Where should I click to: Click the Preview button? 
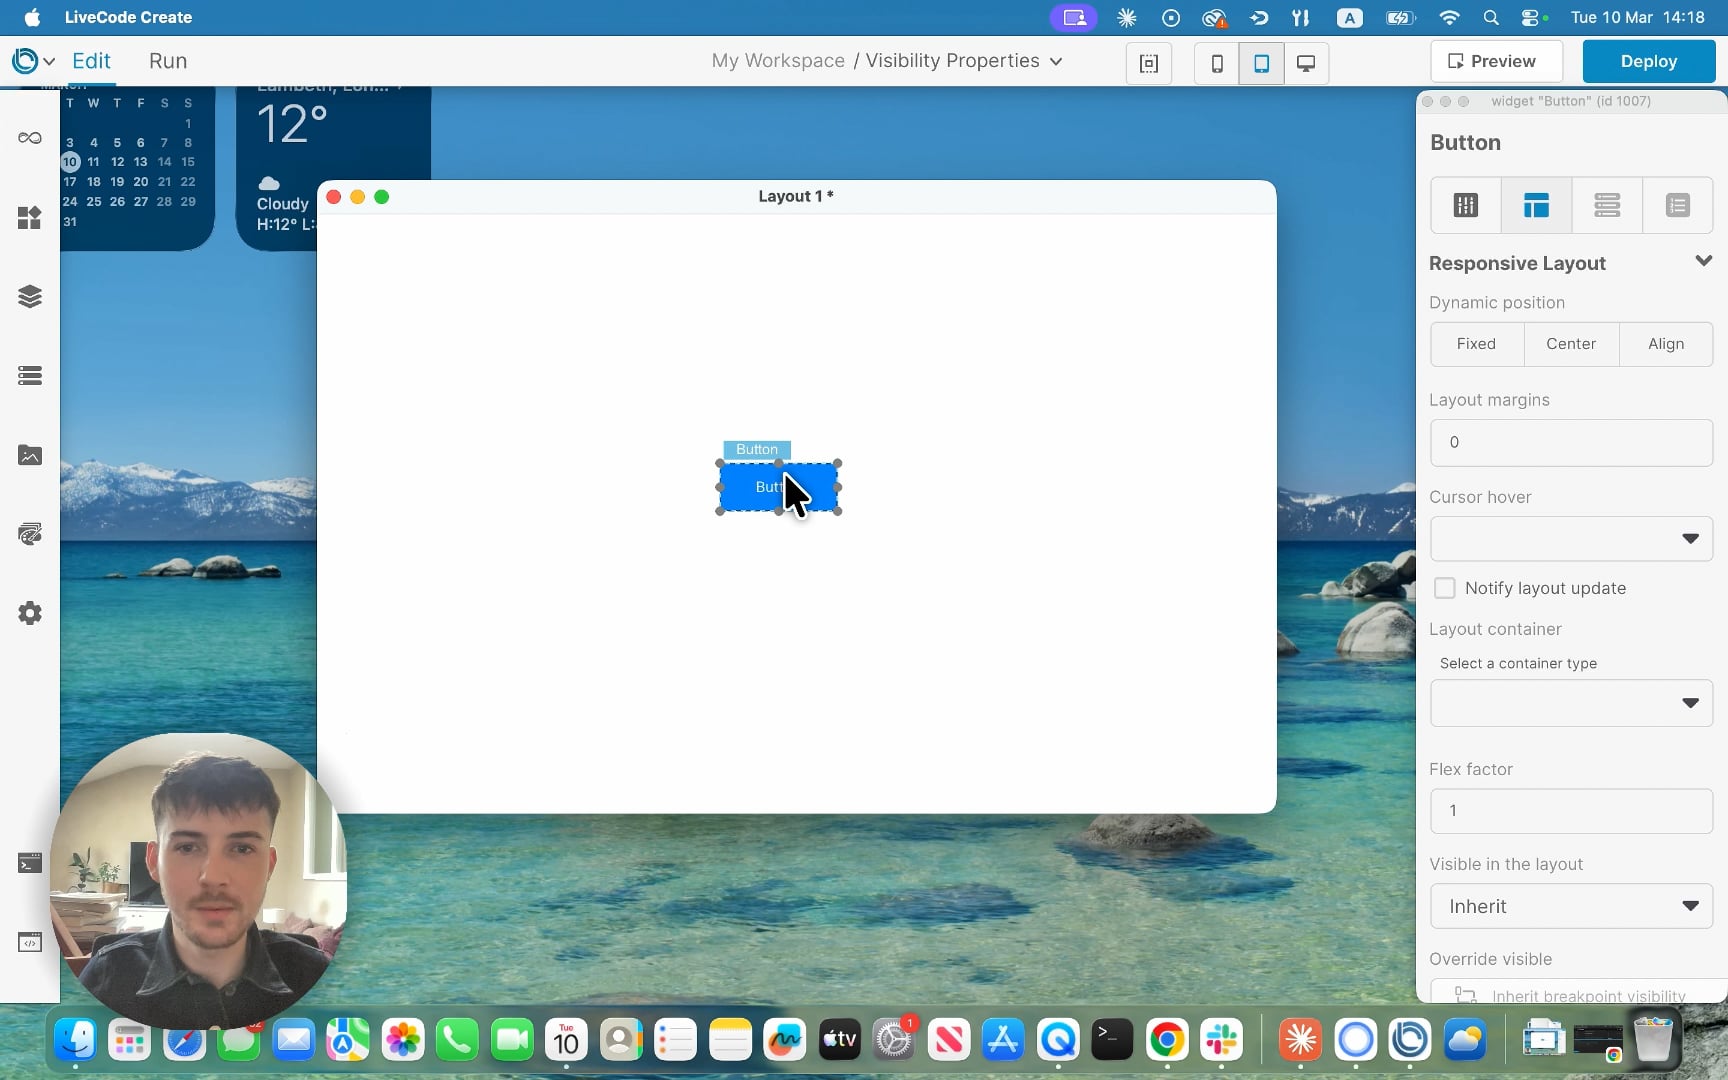tap(1496, 61)
